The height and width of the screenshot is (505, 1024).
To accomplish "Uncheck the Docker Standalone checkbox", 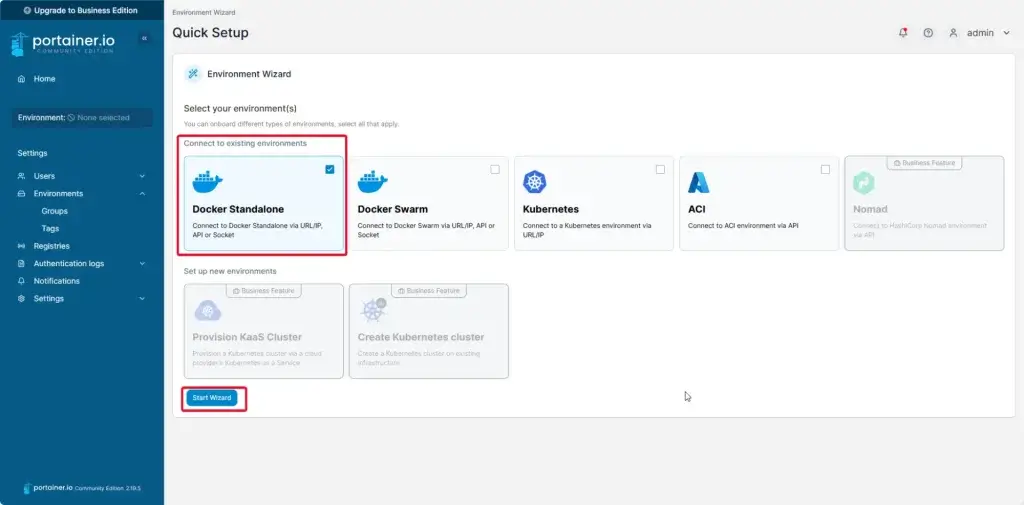I will point(330,169).
